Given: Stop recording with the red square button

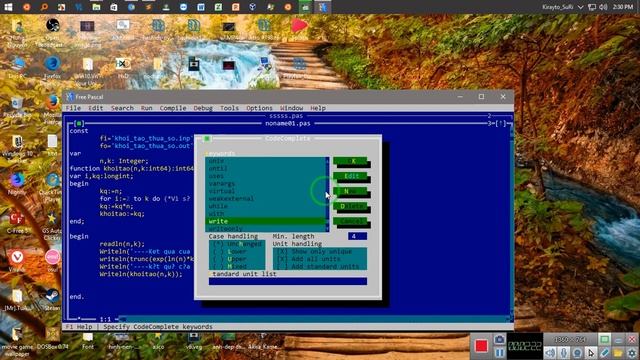Looking at the screenshot, I should click(x=481, y=346).
